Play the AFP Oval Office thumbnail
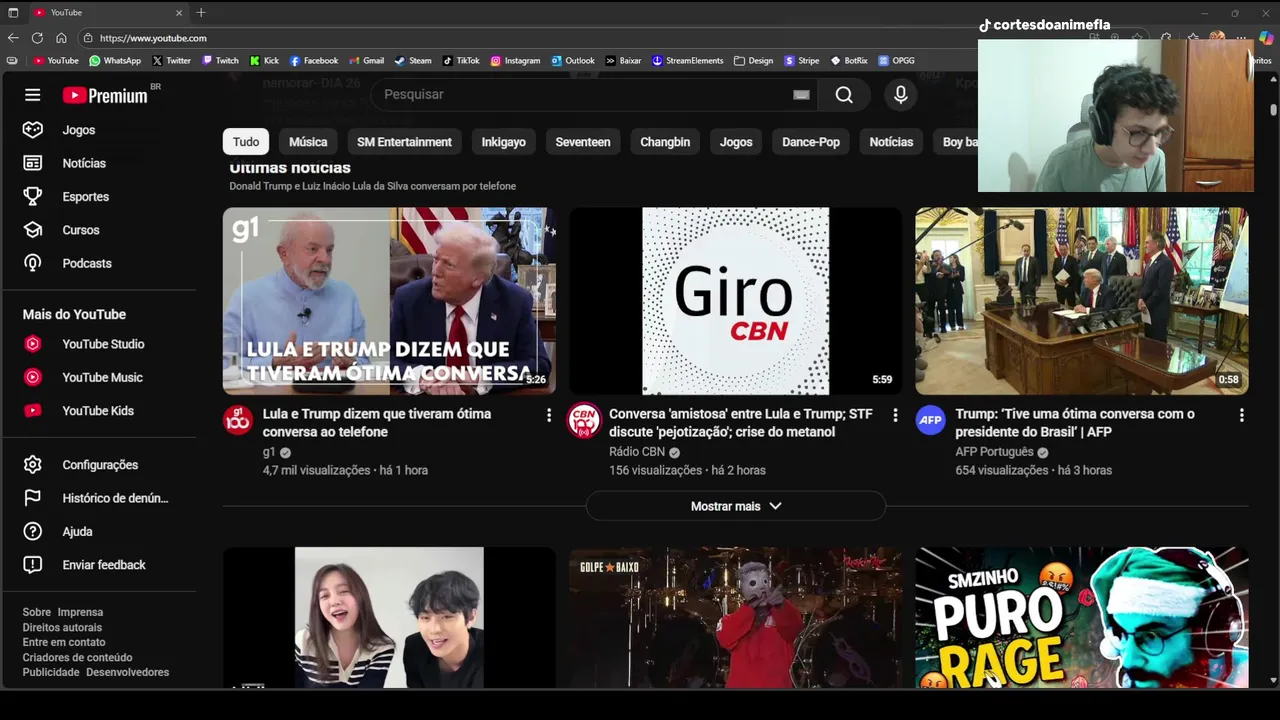The height and width of the screenshot is (720, 1280). click(x=1082, y=301)
